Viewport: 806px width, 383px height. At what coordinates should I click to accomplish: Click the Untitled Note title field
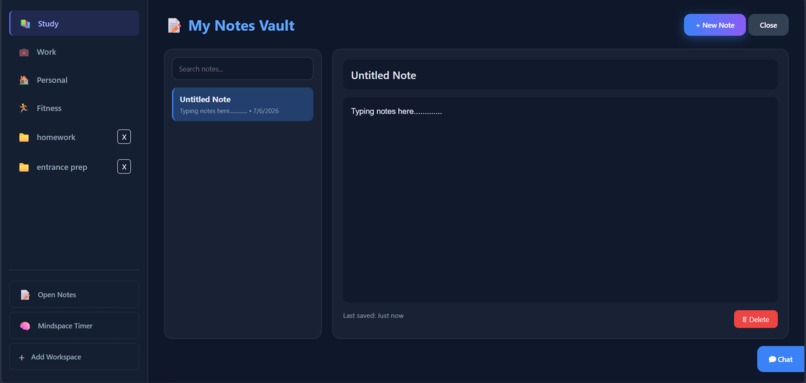(560, 75)
